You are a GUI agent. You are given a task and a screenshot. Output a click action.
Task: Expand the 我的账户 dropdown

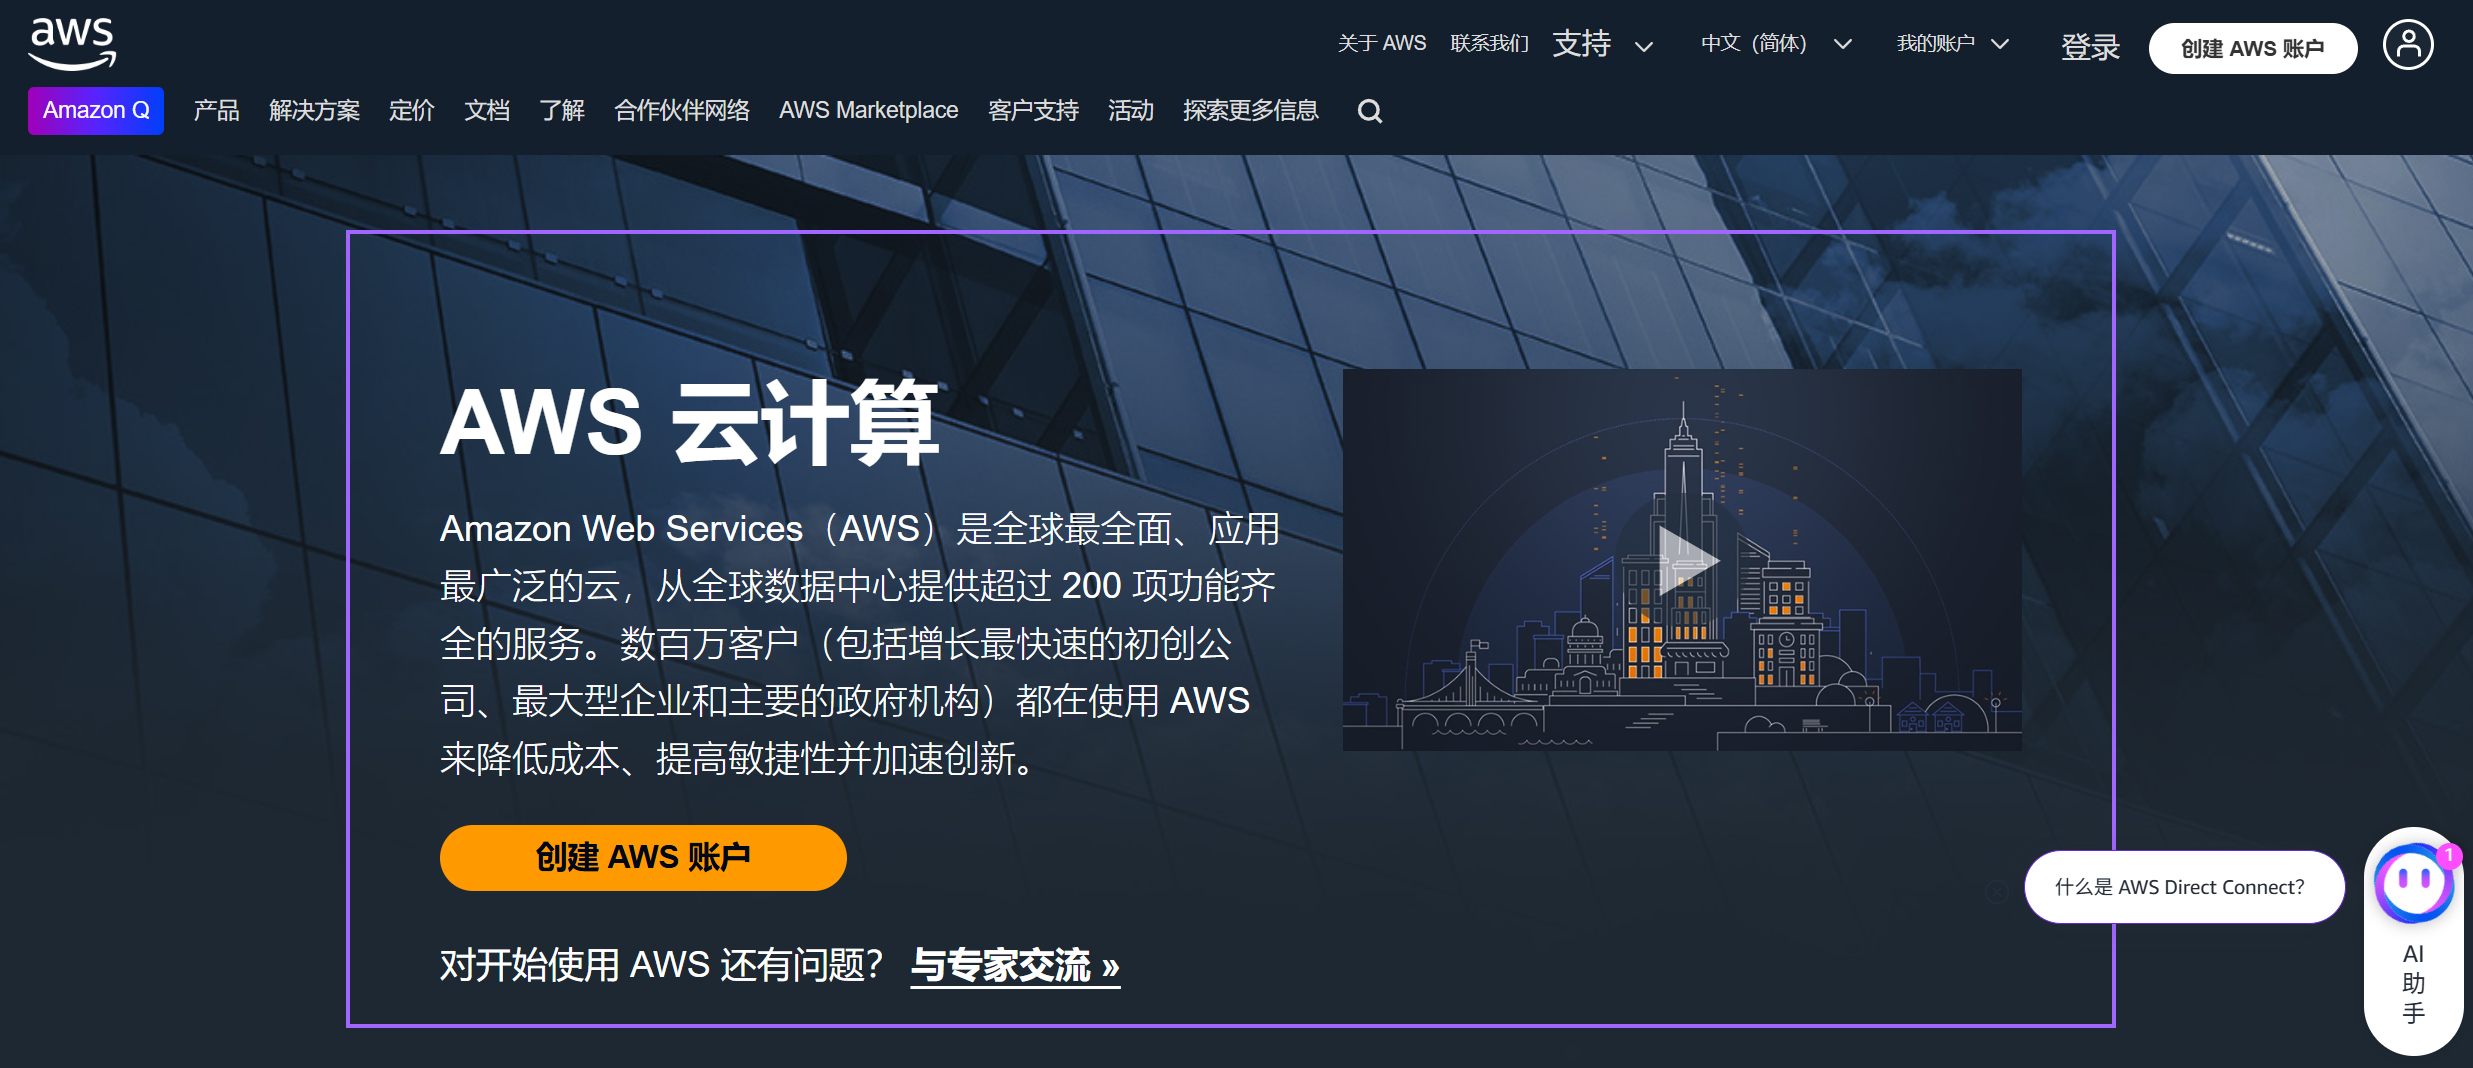pyautogui.click(x=1953, y=44)
